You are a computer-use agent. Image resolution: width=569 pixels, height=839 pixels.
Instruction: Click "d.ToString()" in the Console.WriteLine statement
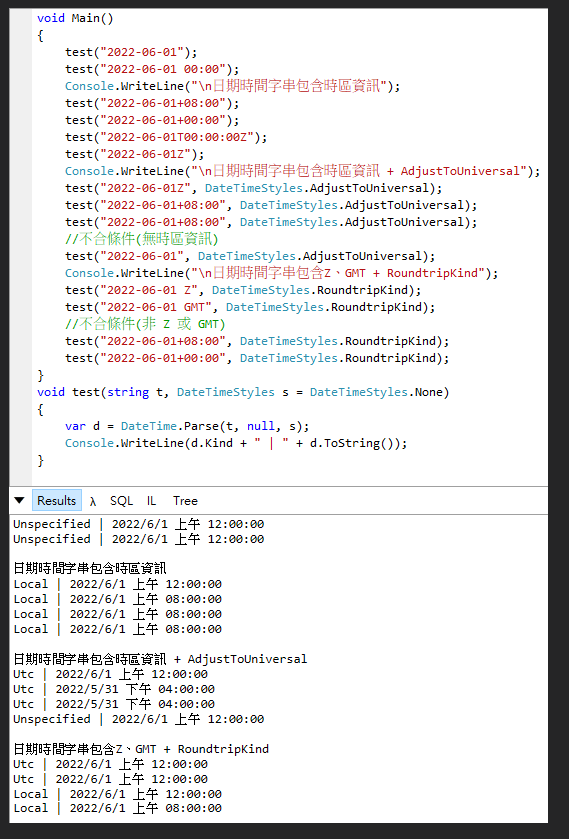coord(352,443)
